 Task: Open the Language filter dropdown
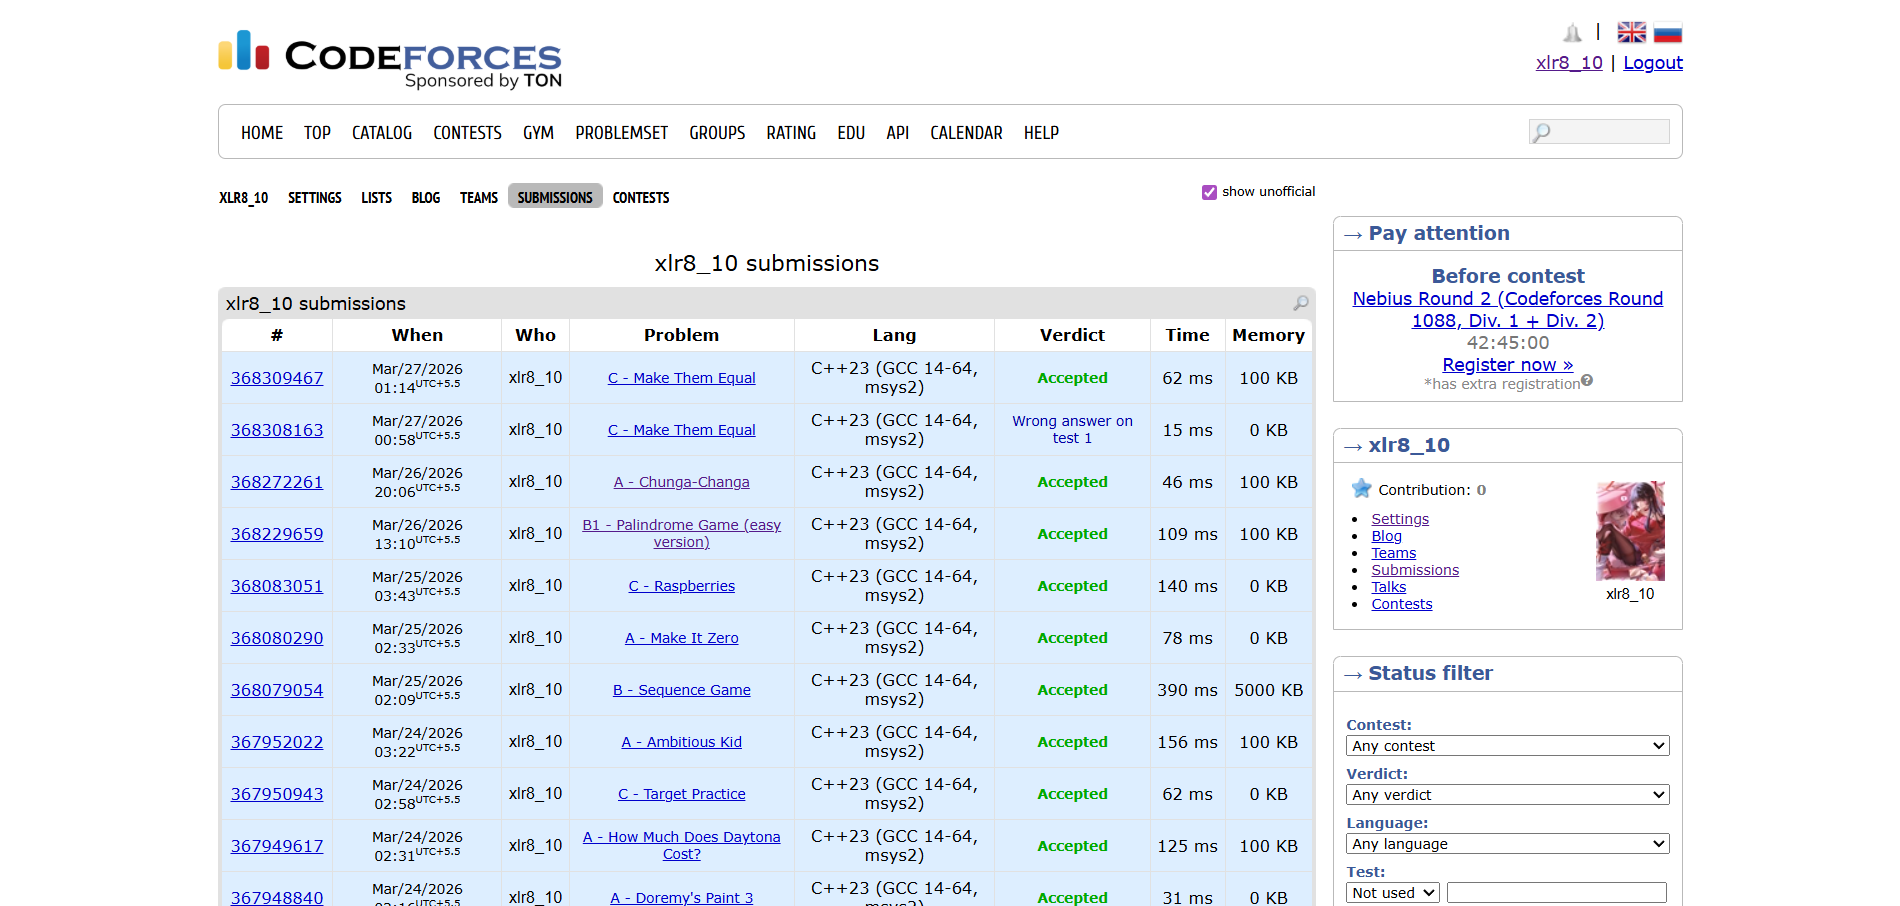point(1507,844)
